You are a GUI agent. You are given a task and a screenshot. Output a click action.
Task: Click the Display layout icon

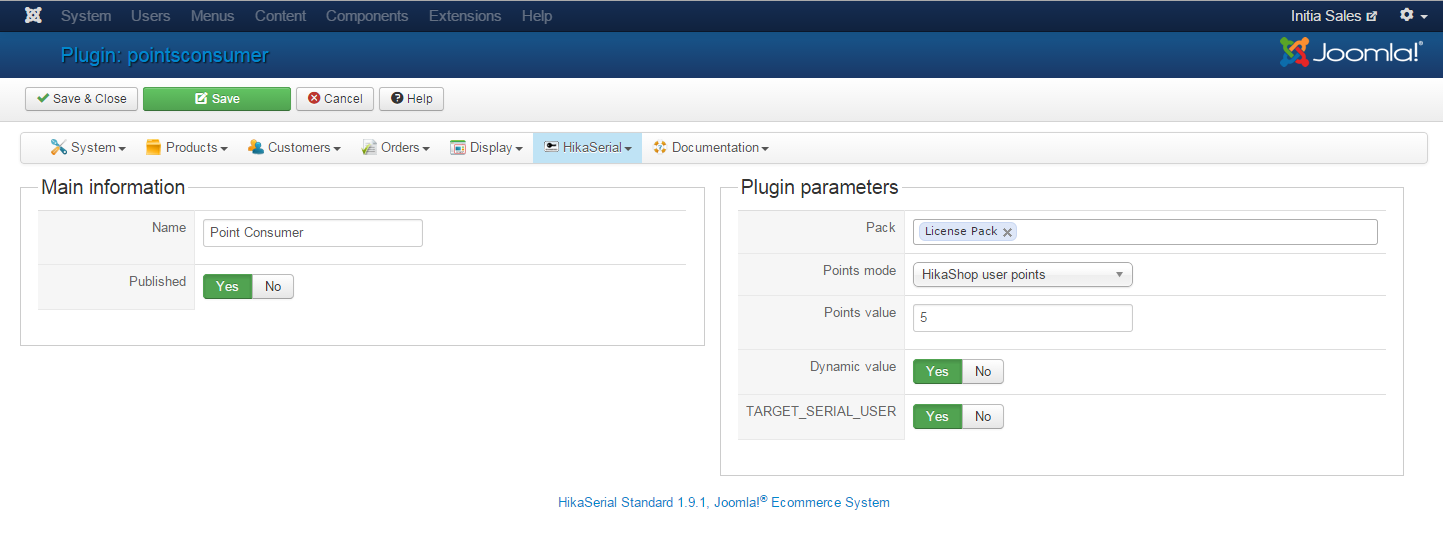tap(458, 148)
